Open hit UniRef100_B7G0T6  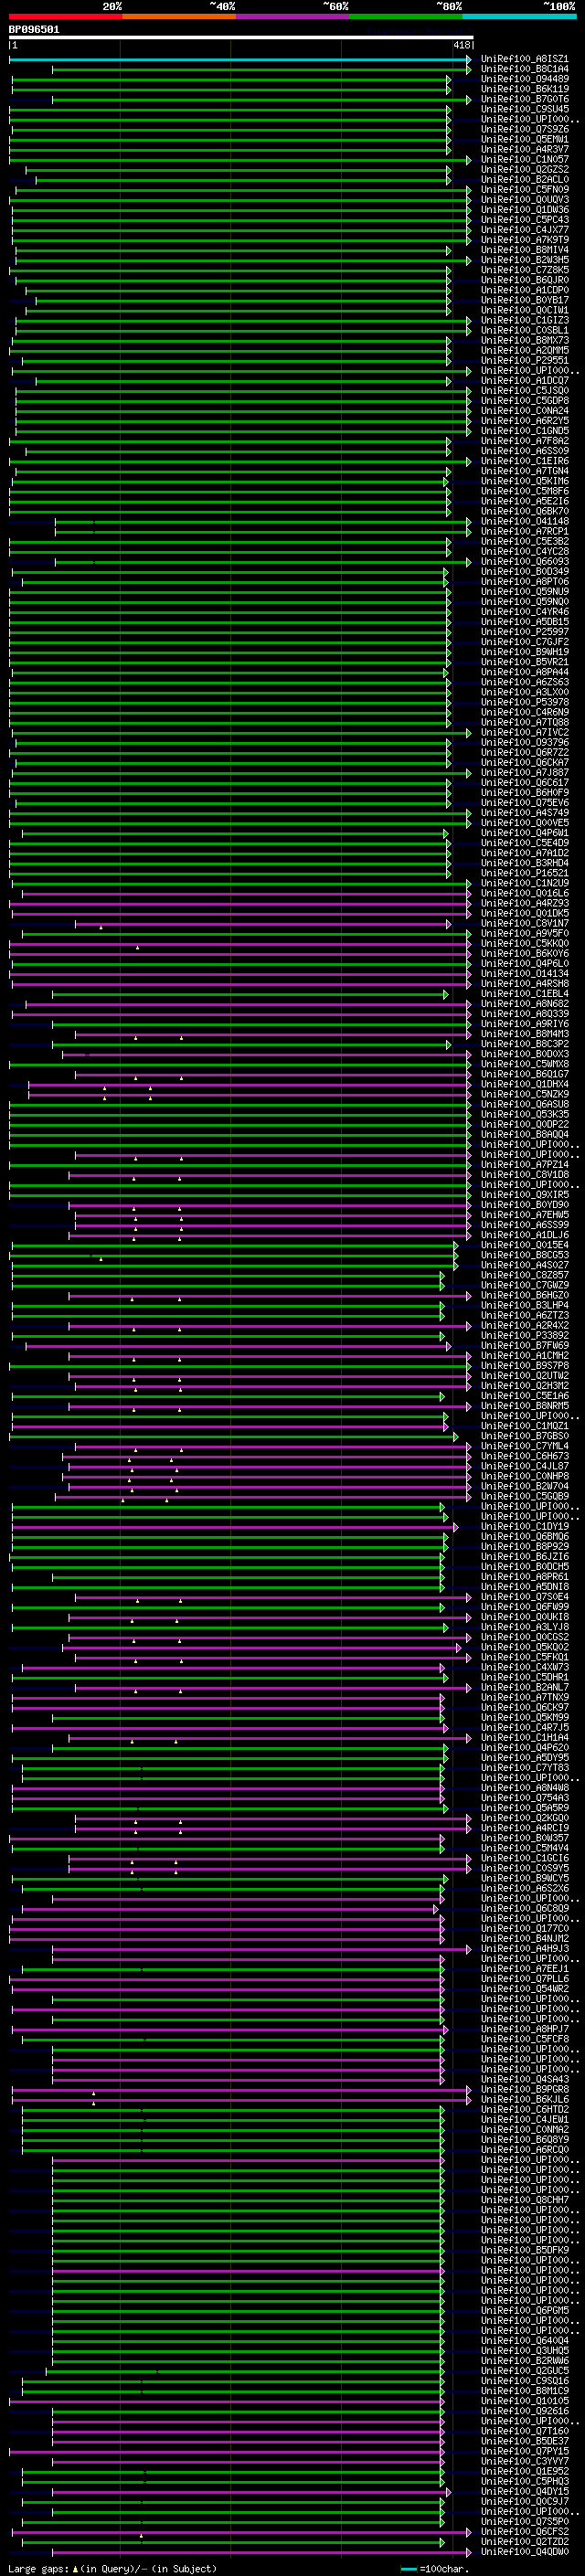click(524, 99)
